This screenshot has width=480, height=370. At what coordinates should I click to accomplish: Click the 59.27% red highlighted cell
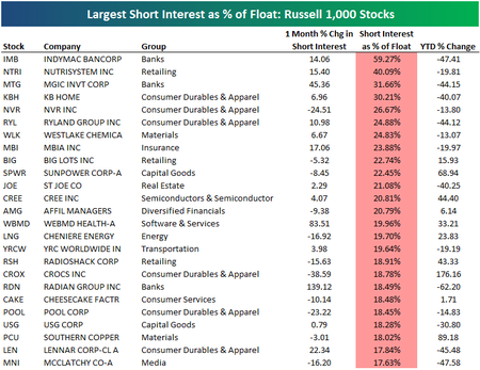(387, 59)
